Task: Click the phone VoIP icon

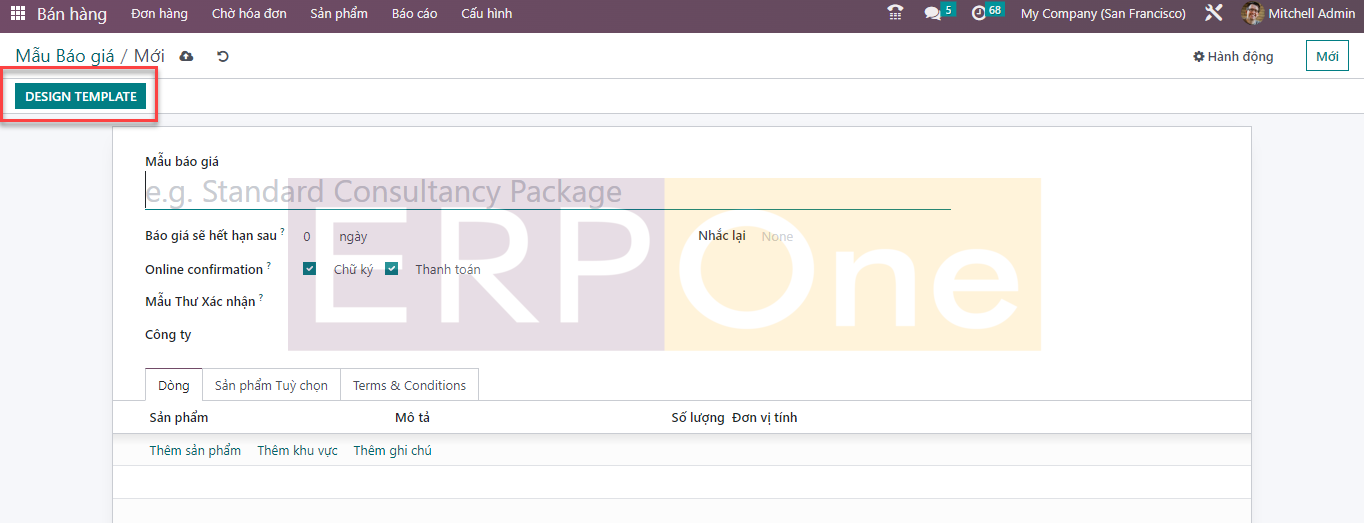Action: tap(895, 14)
